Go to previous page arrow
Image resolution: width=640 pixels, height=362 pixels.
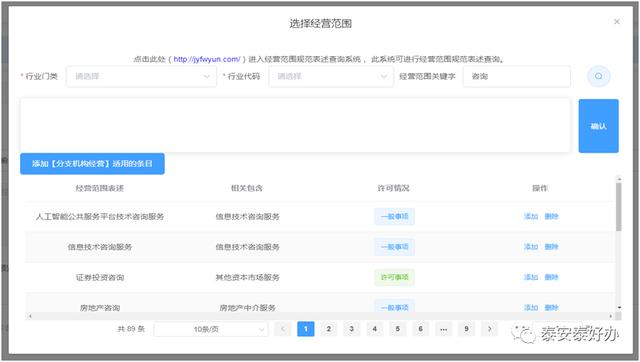coord(283,329)
